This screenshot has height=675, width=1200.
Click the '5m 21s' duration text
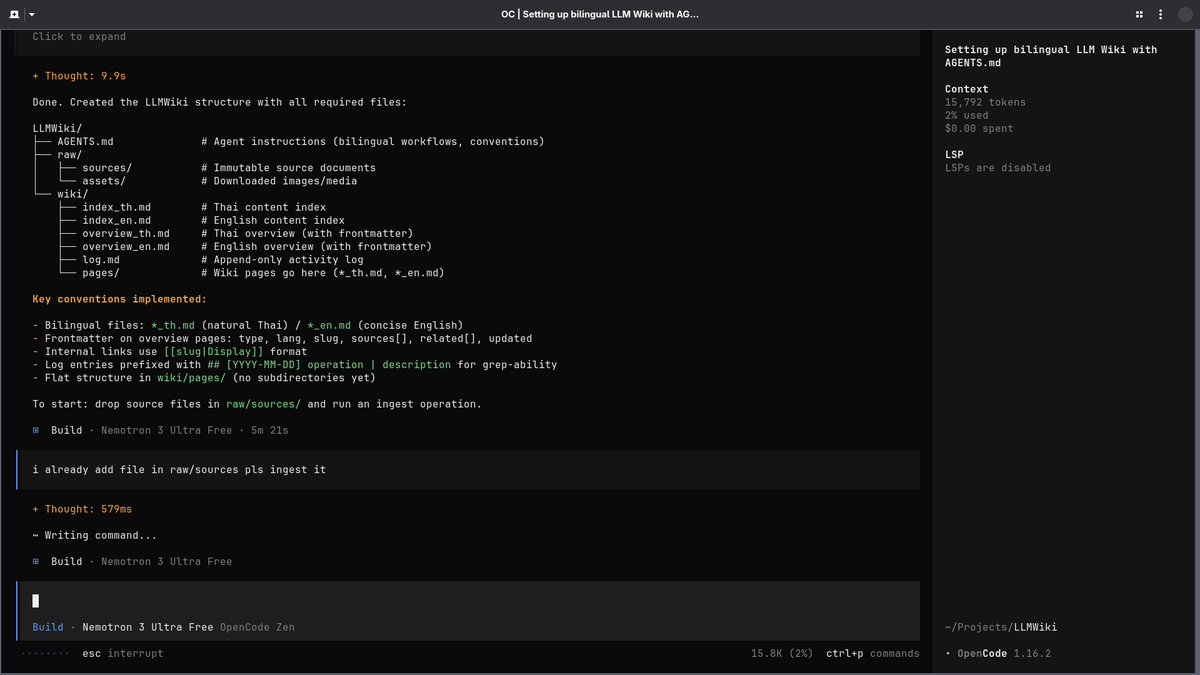270,430
